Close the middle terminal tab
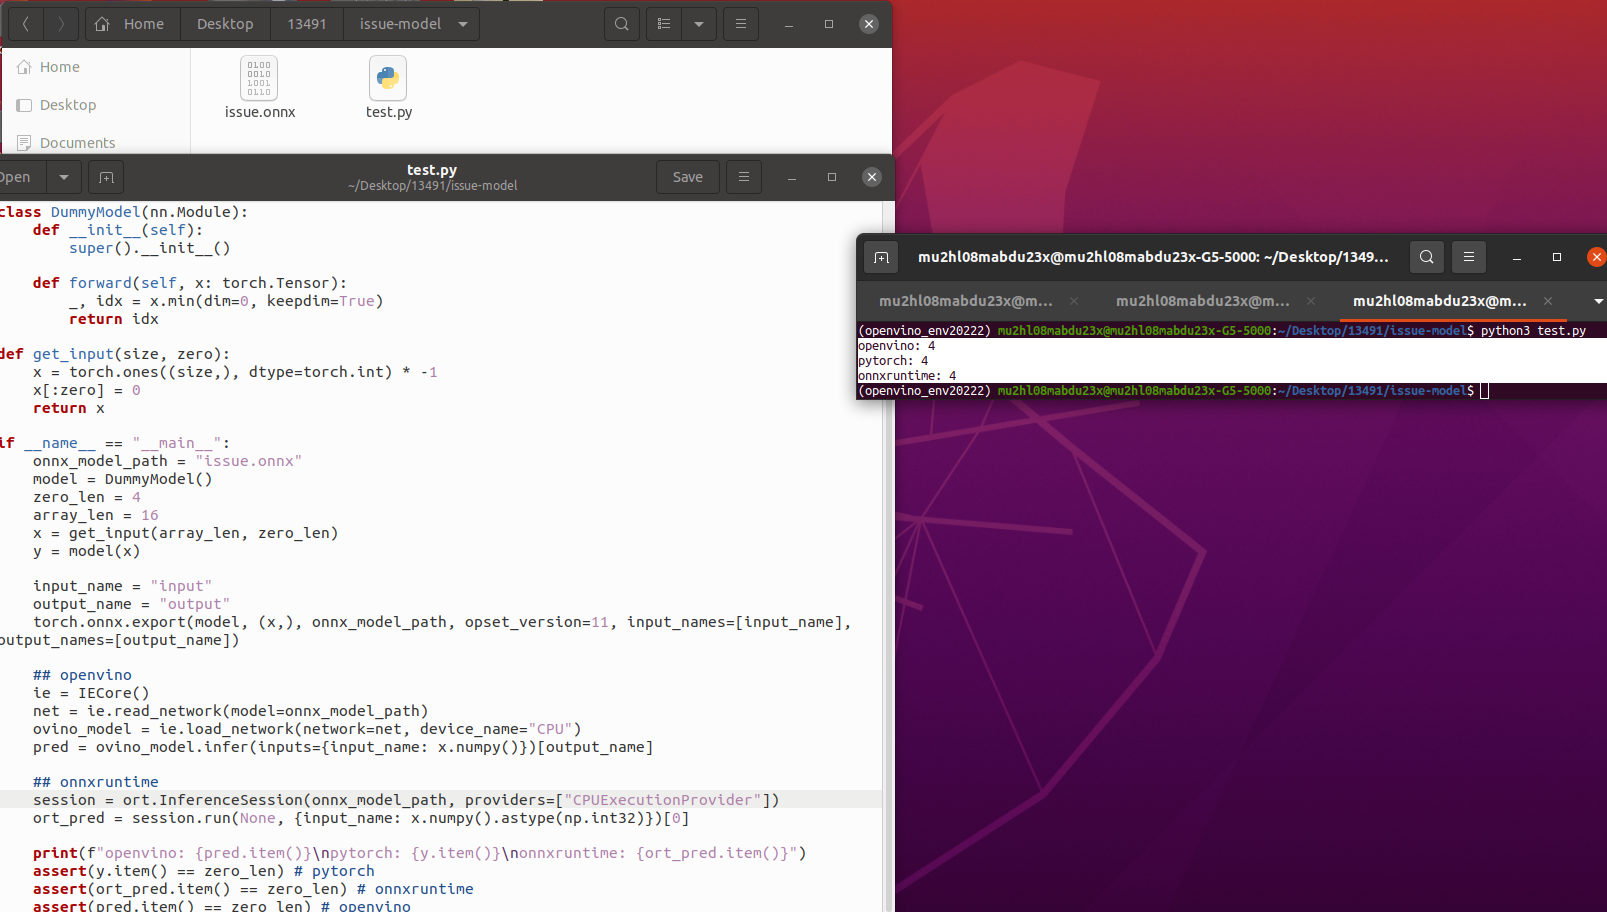The width and height of the screenshot is (1607, 912). [1310, 301]
